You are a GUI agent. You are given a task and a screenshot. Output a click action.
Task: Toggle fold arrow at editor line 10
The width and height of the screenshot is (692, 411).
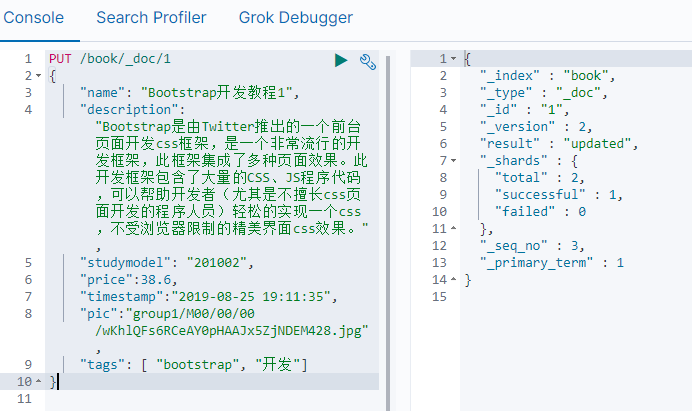pyautogui.click(x=38, y=381)
